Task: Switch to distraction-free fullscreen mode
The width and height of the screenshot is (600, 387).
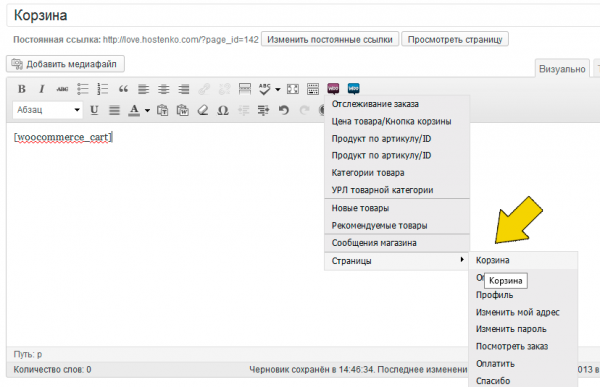Action: pyautogui.click(x=293, y=89)
